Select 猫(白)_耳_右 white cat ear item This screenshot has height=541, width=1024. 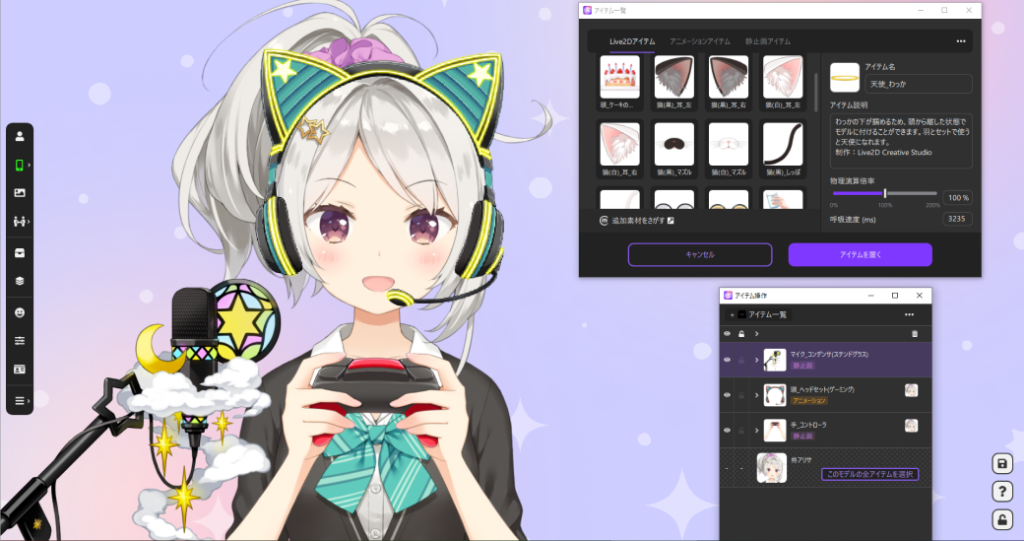pyautogui.click(x=619, y=144)
